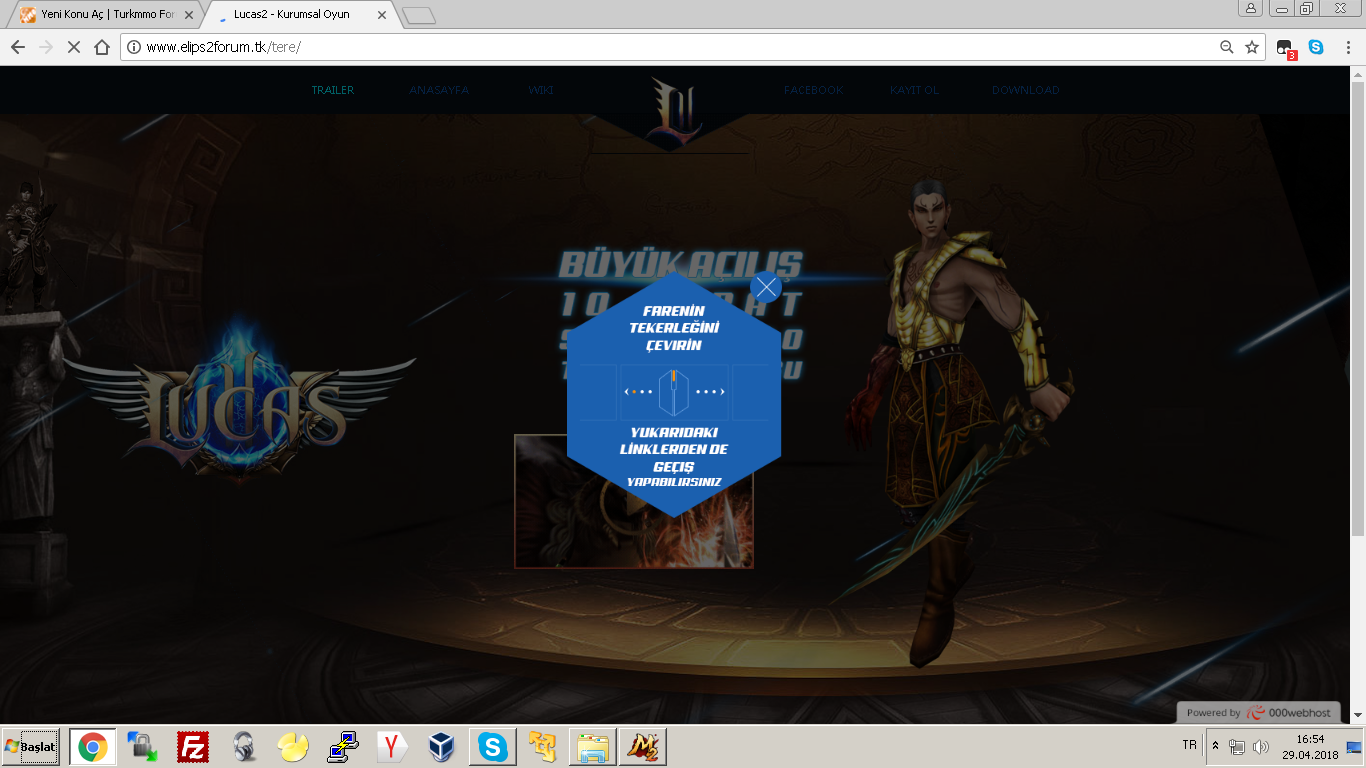Close the blue hexagon popup
The height and width of the screenshot is (768, 1366).
766,288
